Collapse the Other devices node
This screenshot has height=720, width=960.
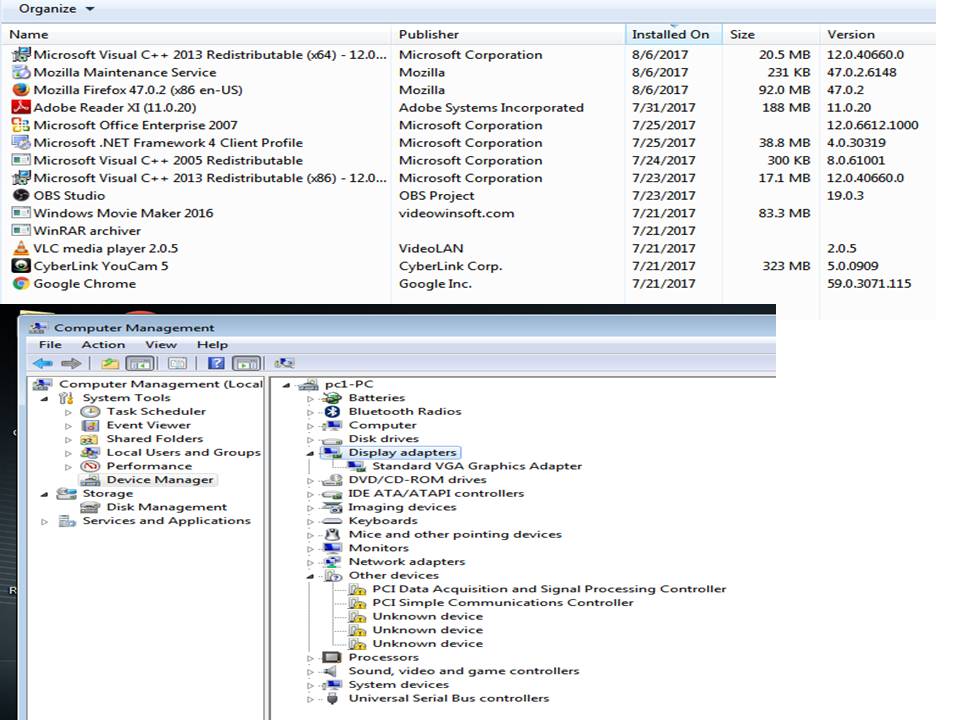click(x=310, y=577)
